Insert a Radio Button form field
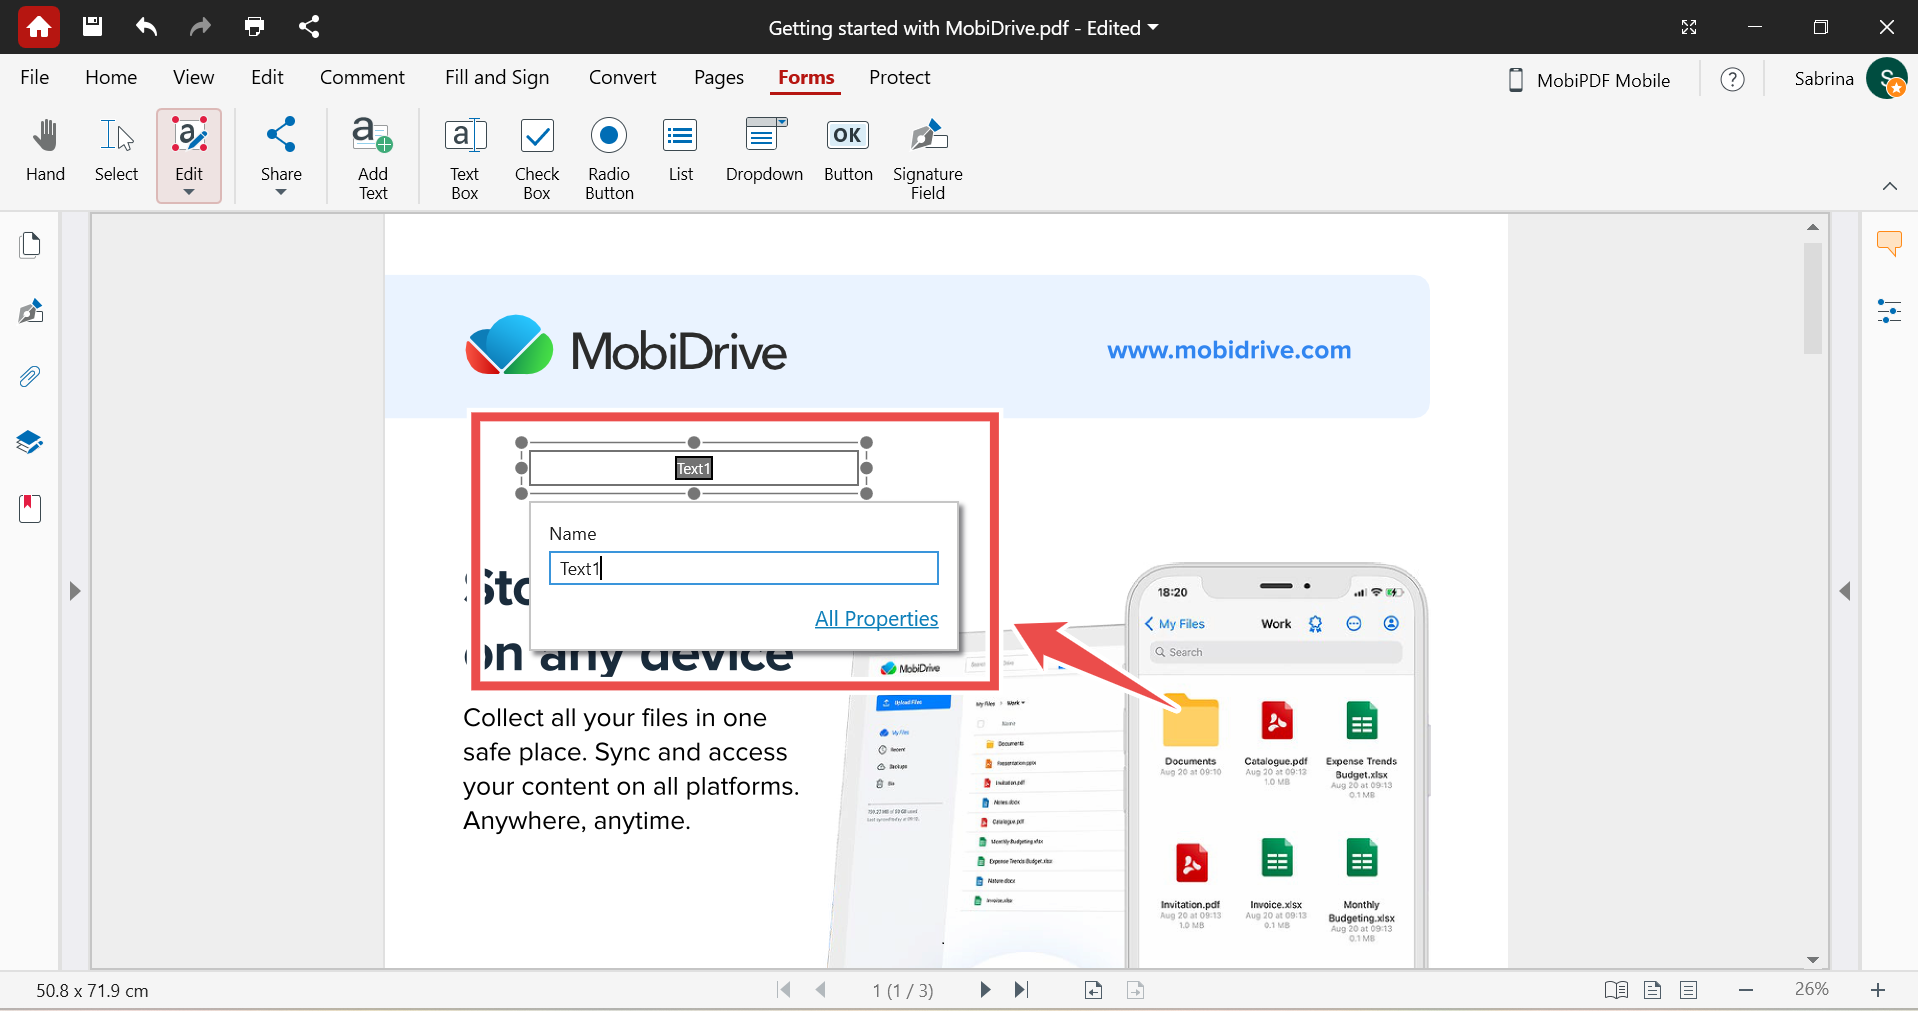Screen dimensions: 1918x1011 (609, 158)
